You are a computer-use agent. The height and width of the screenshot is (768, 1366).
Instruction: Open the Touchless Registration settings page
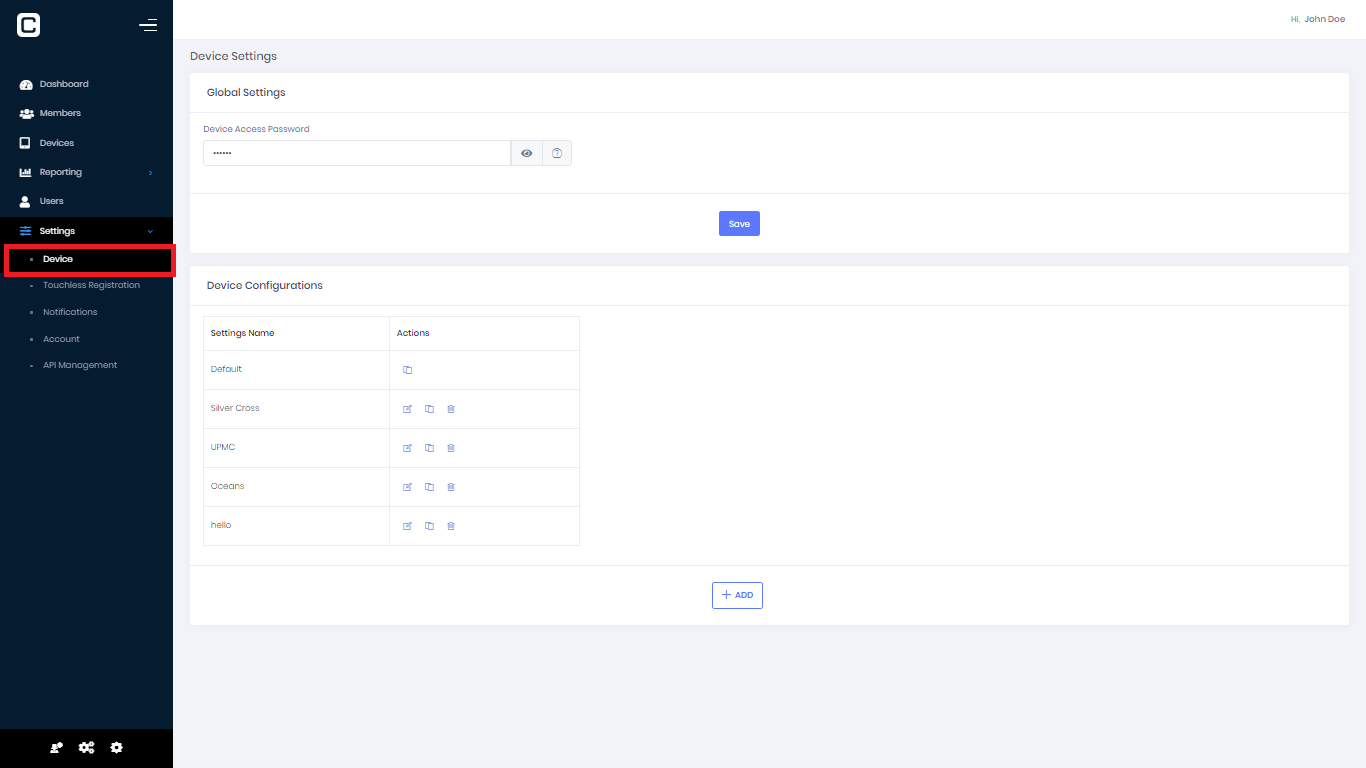tap(91, 285)
